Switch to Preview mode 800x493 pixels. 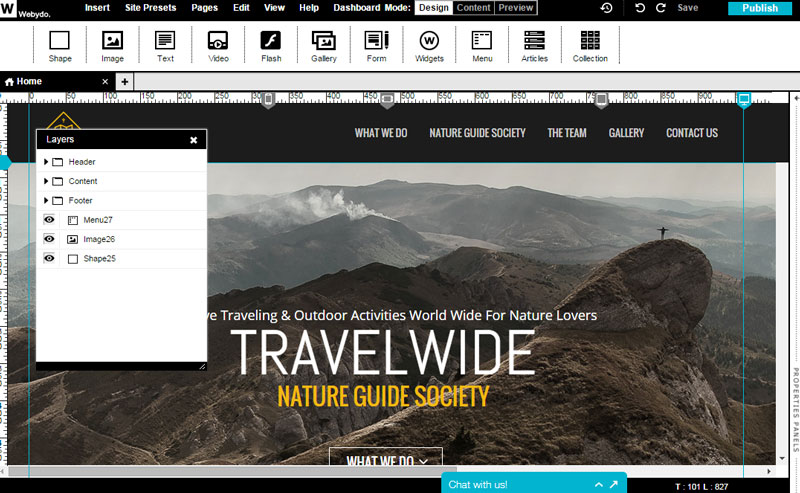516,8
